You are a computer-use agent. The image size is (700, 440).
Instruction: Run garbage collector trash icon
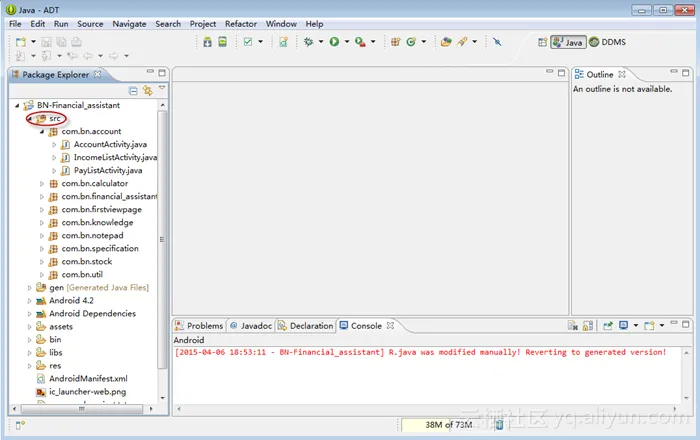[499, 424]
